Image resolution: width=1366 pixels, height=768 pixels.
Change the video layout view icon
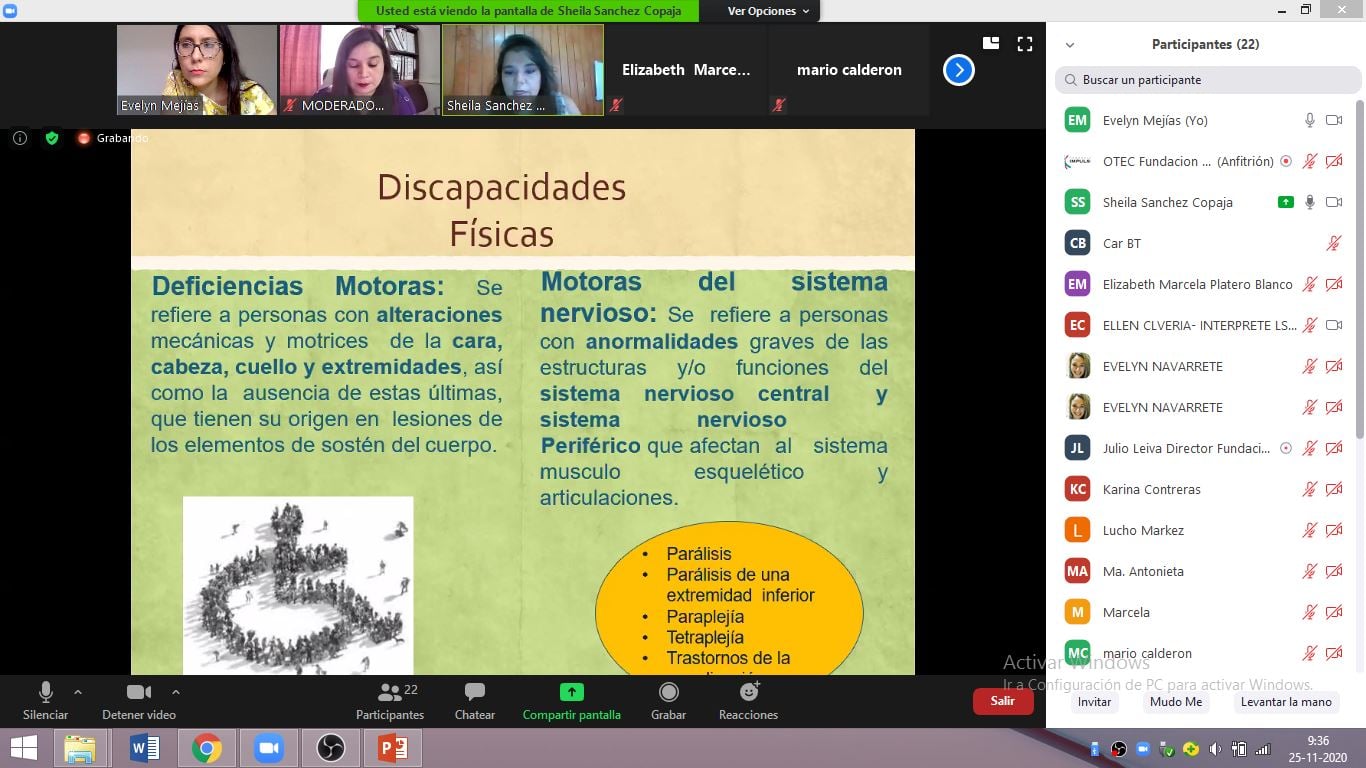[x=991, y=43]
